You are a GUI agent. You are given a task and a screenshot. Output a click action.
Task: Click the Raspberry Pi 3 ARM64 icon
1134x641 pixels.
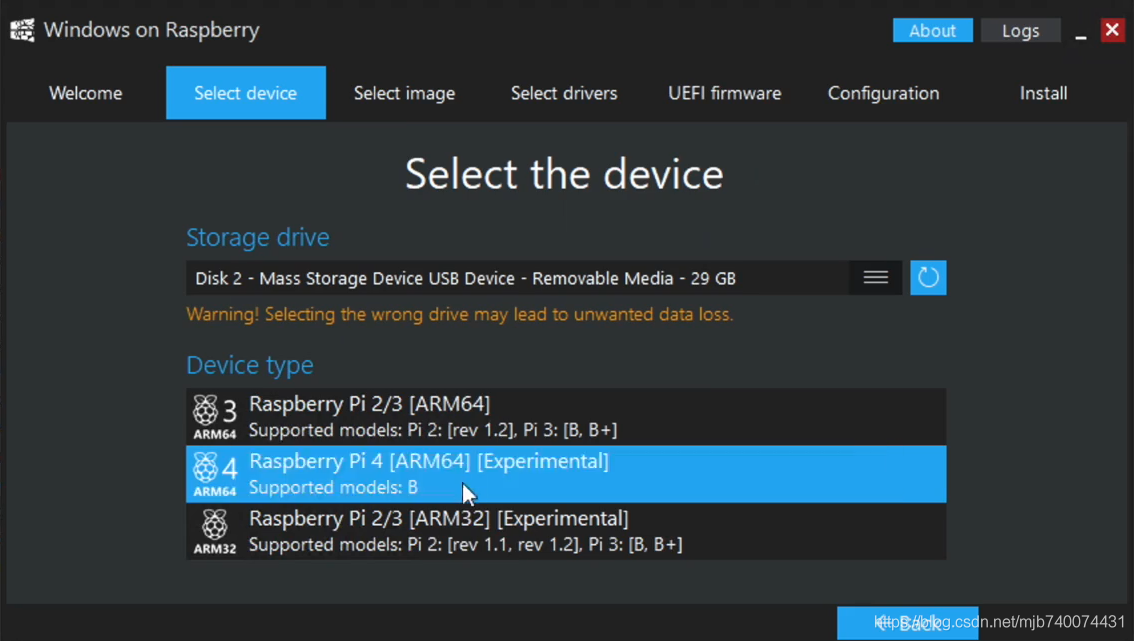[215, 417]
